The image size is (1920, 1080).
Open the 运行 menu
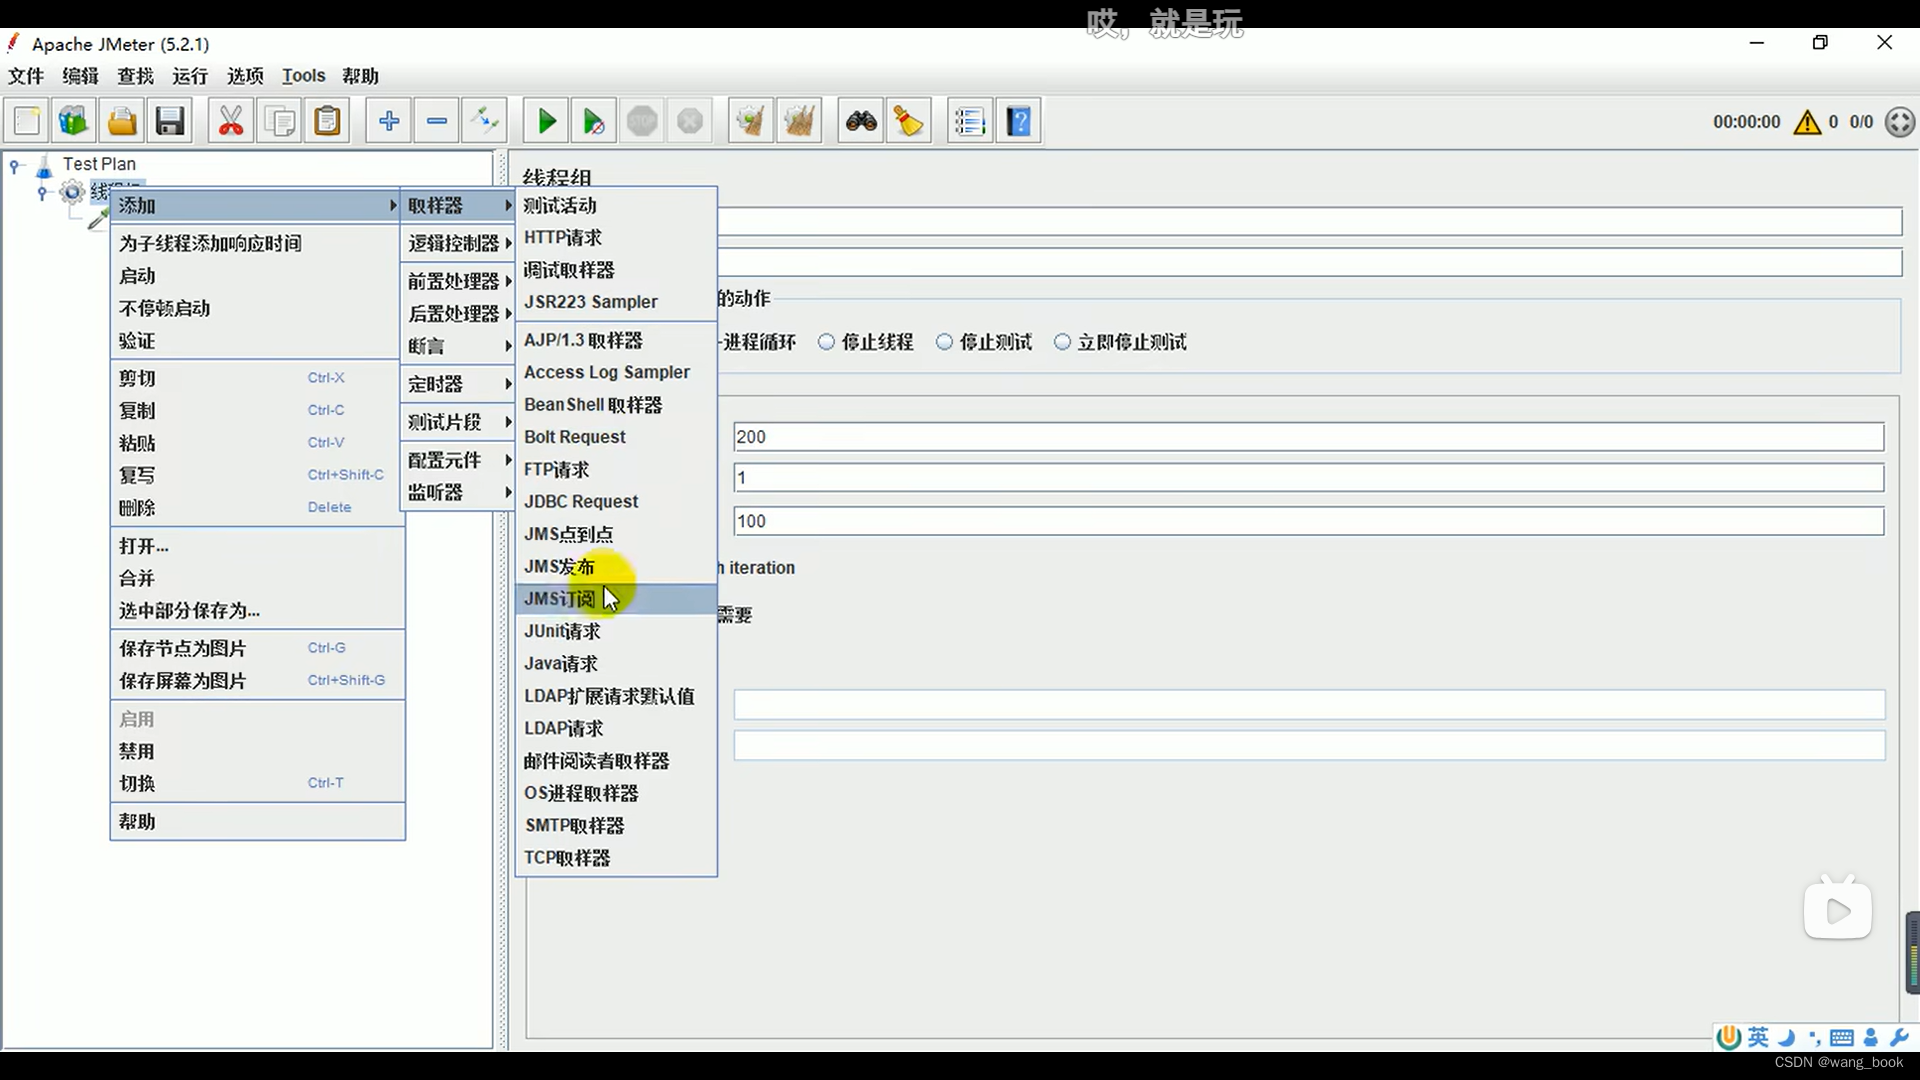(x=190, y=76)
